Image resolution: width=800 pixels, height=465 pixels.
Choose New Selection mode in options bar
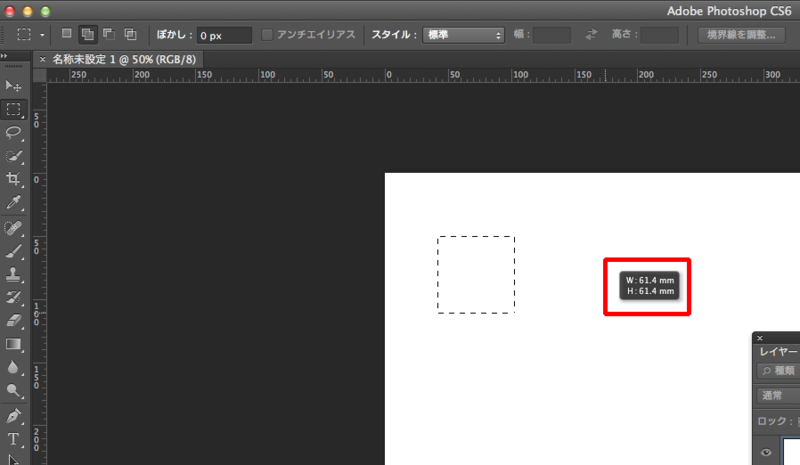(66, 34)
